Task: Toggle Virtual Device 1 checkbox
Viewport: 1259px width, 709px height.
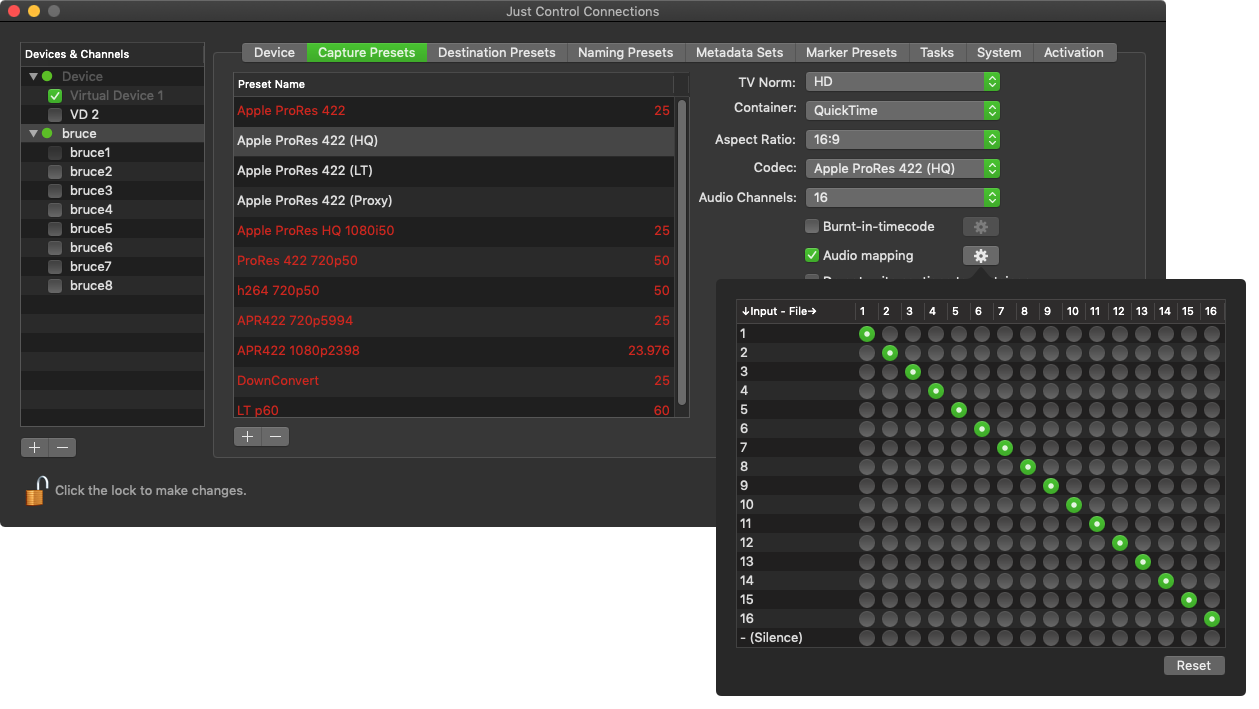Action: [55, 96]
